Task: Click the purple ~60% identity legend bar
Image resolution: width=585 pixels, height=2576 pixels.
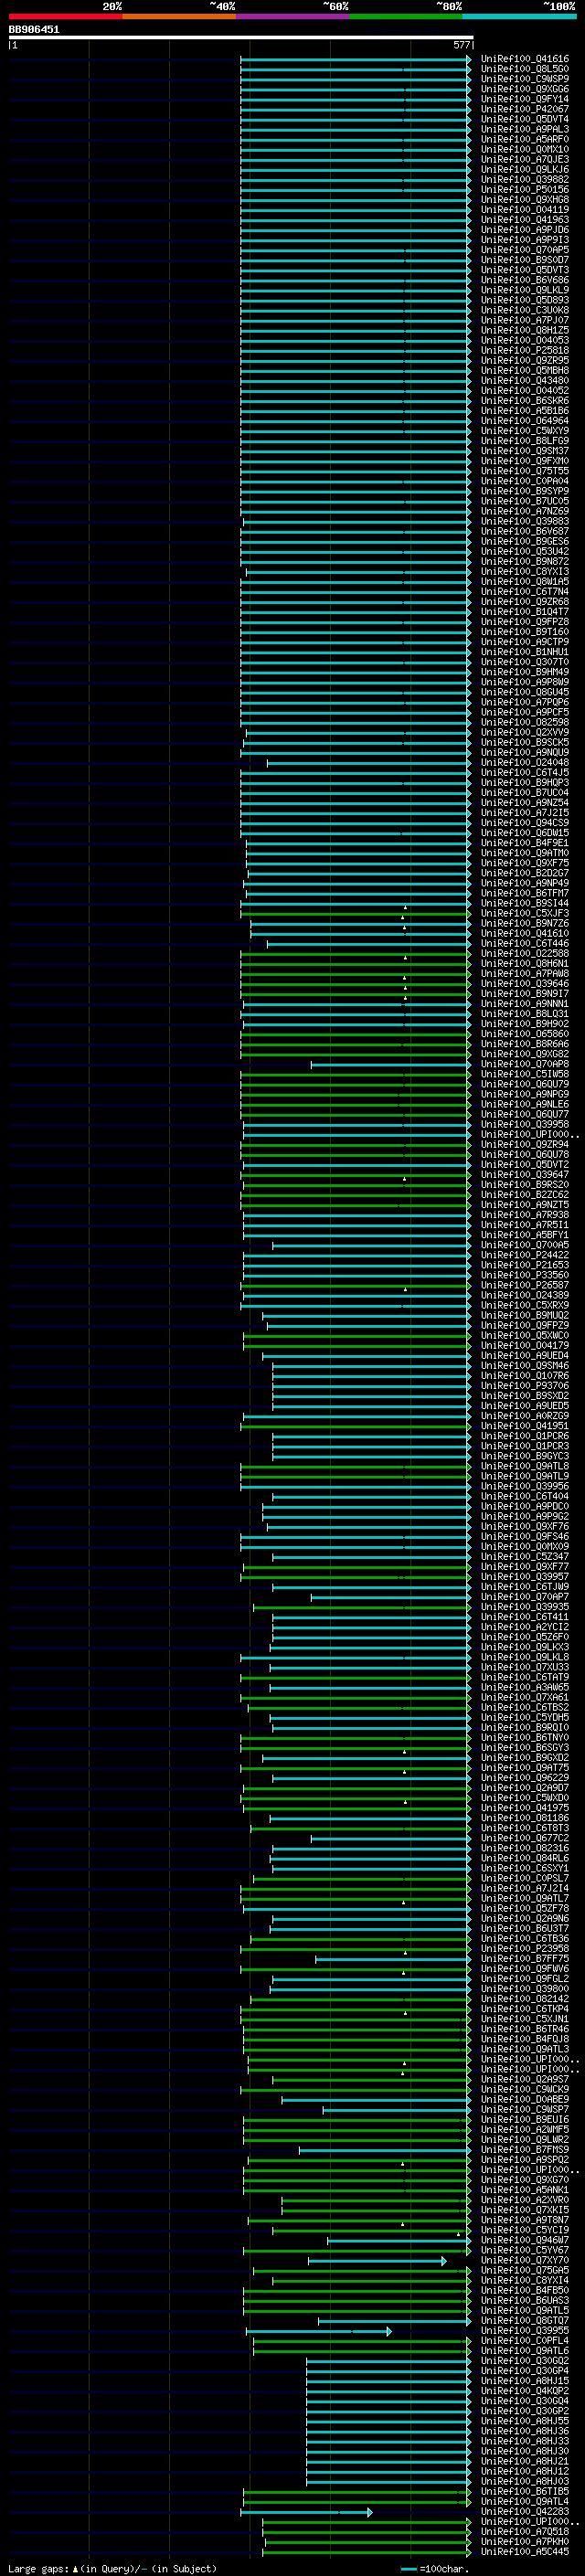Action: (292, 16)
